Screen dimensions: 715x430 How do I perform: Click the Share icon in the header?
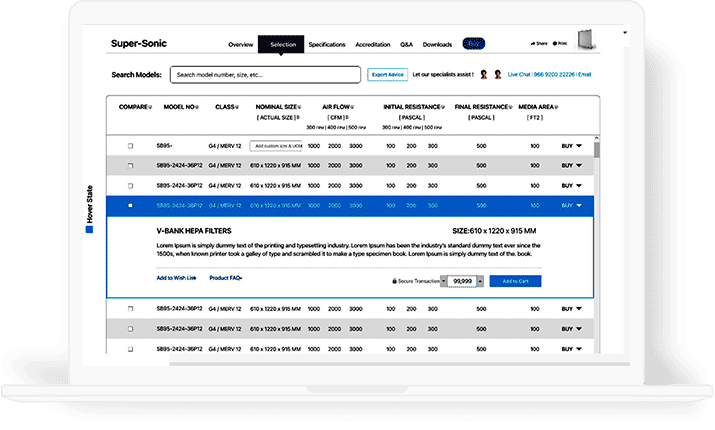click(x=533, y=44)
